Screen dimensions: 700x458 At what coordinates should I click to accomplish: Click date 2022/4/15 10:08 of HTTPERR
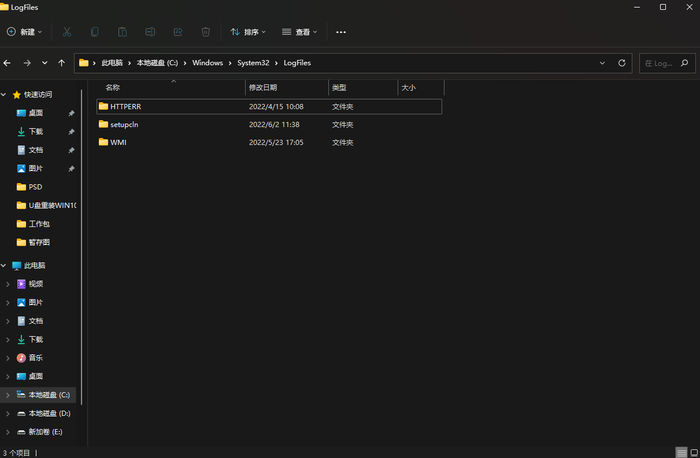[276, 107]
